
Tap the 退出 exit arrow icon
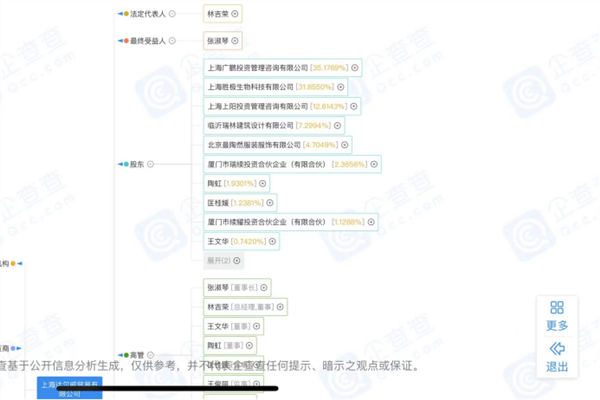557,356
